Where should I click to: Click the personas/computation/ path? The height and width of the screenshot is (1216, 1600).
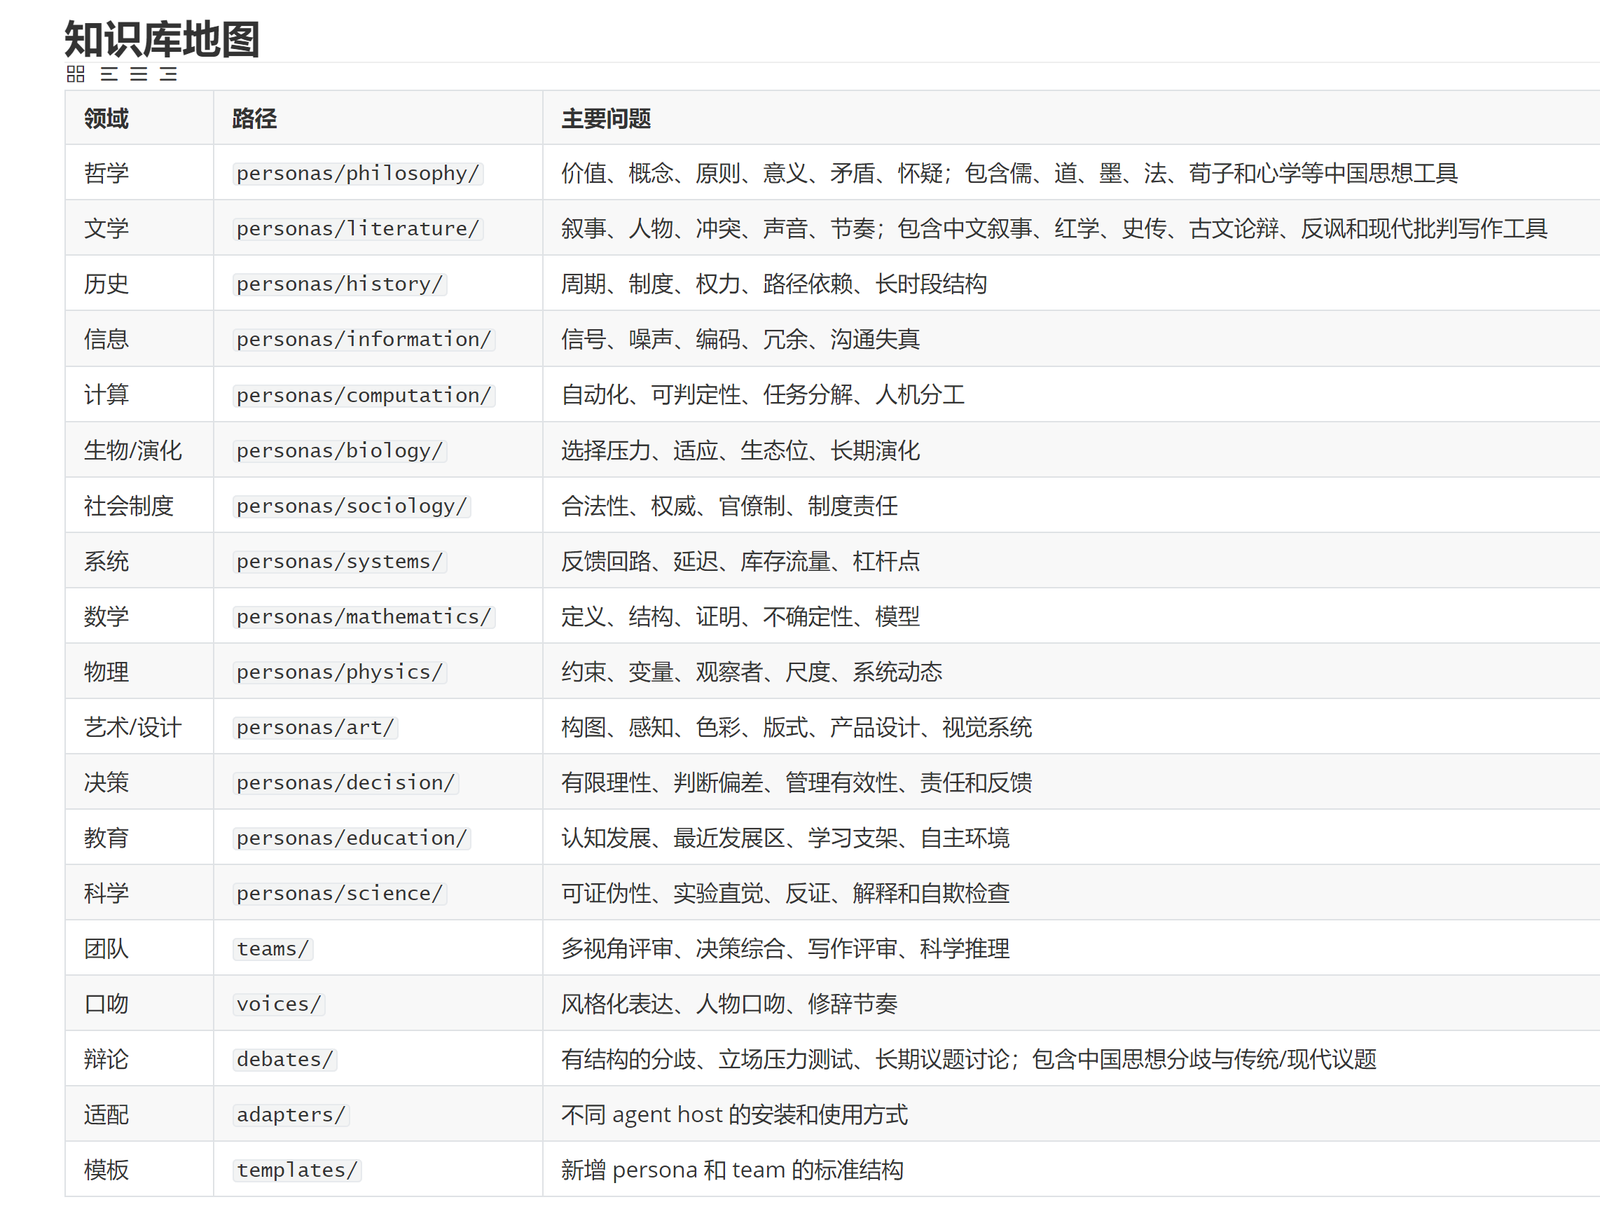coord(364,395)
